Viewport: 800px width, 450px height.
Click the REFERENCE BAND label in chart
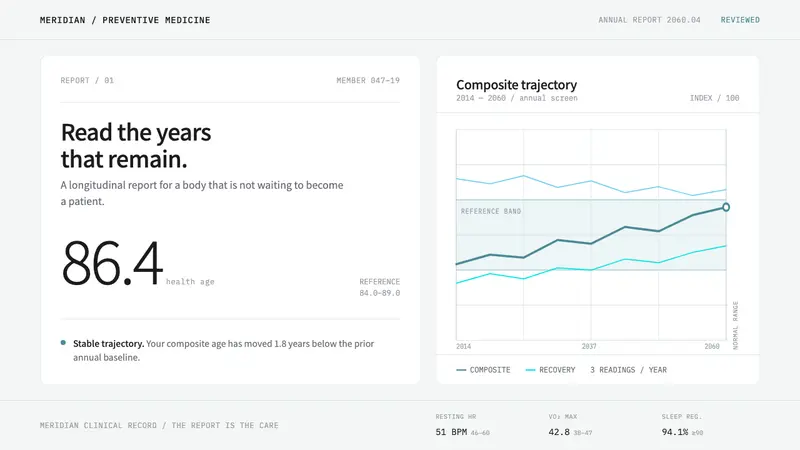coord(491,211)
